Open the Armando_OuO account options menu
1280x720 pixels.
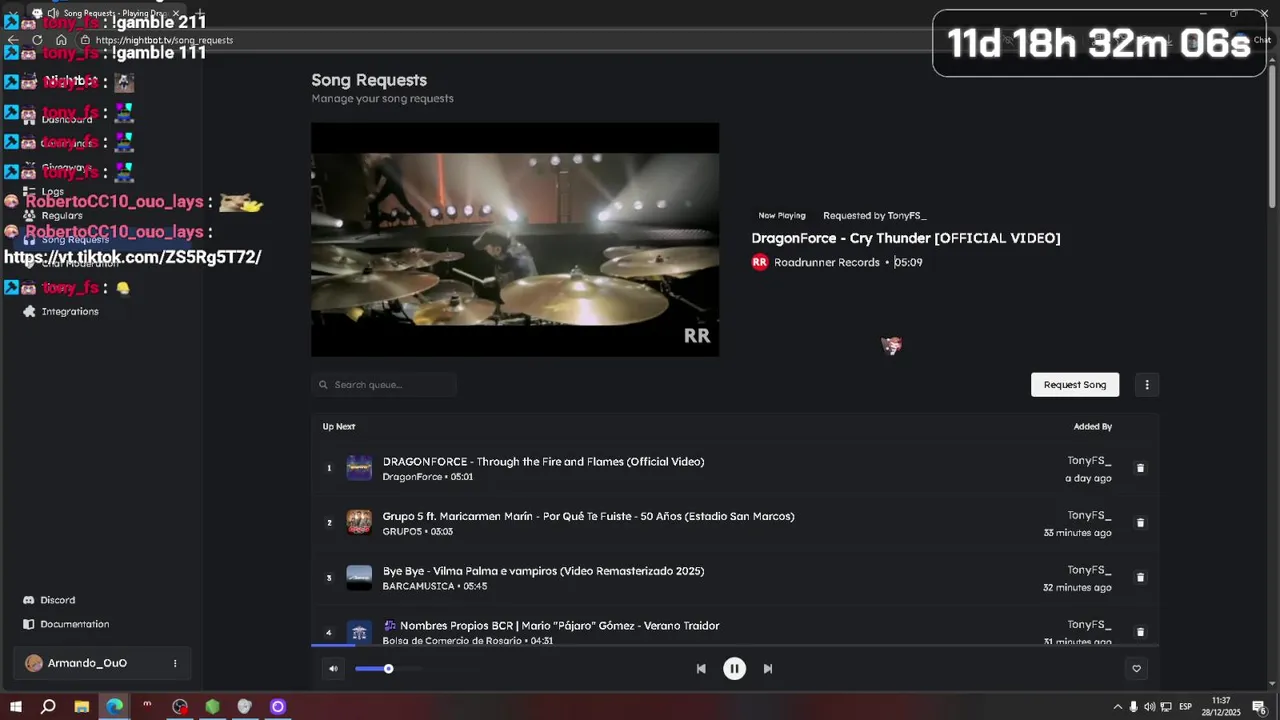[x=175, y=663]
